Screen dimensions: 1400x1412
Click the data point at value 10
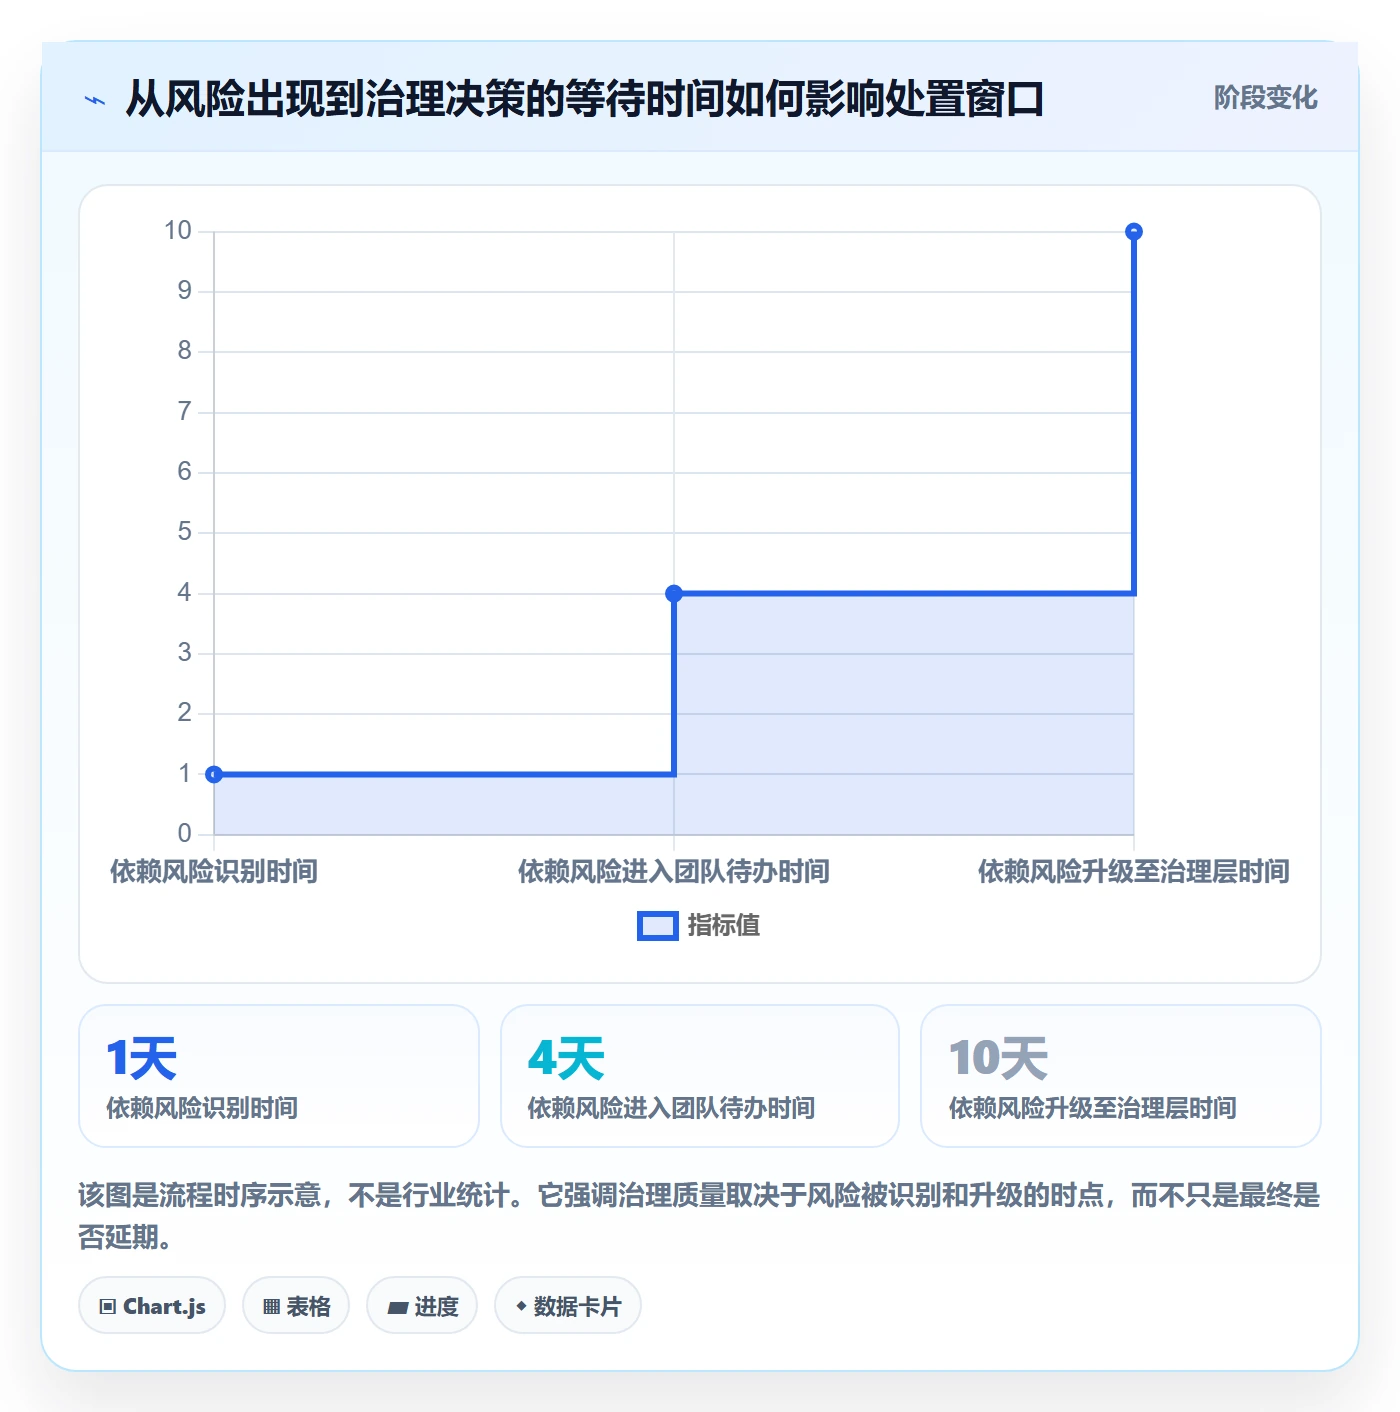click(1134, 232)
